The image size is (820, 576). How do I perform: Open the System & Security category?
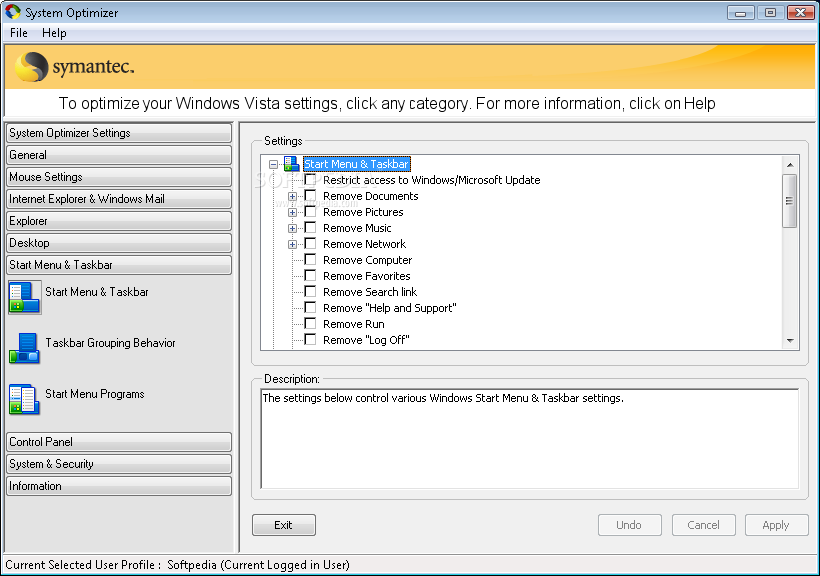click(x=119, y=464)
